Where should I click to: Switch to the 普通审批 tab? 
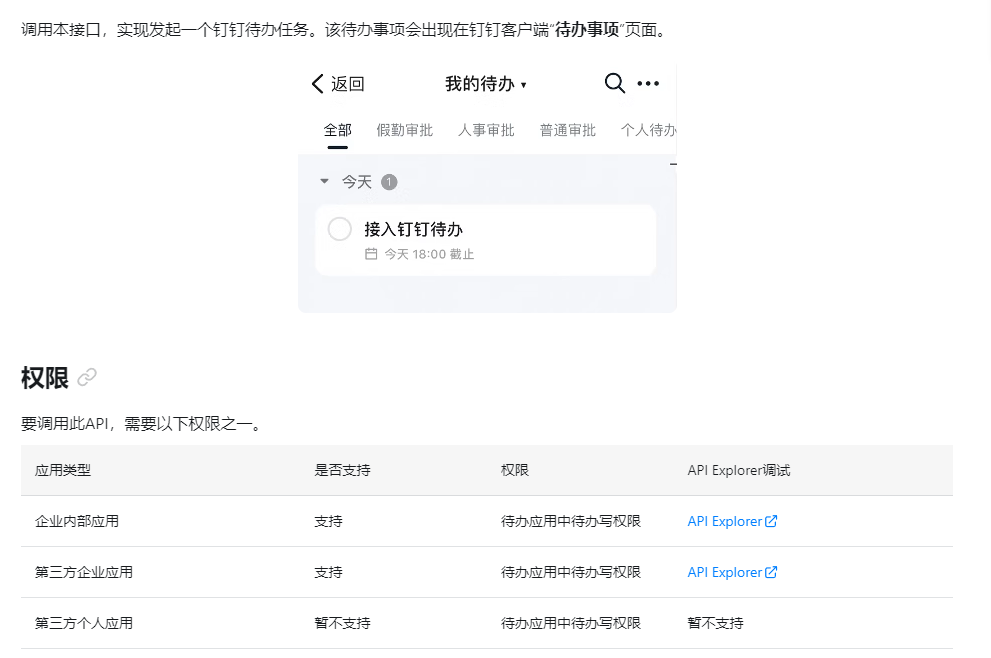coord(568,130)
